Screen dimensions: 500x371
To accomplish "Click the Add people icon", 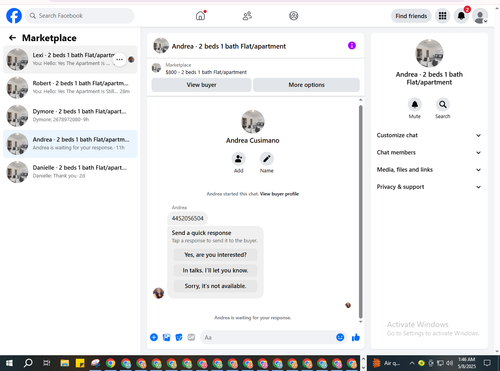I will 238,159.
